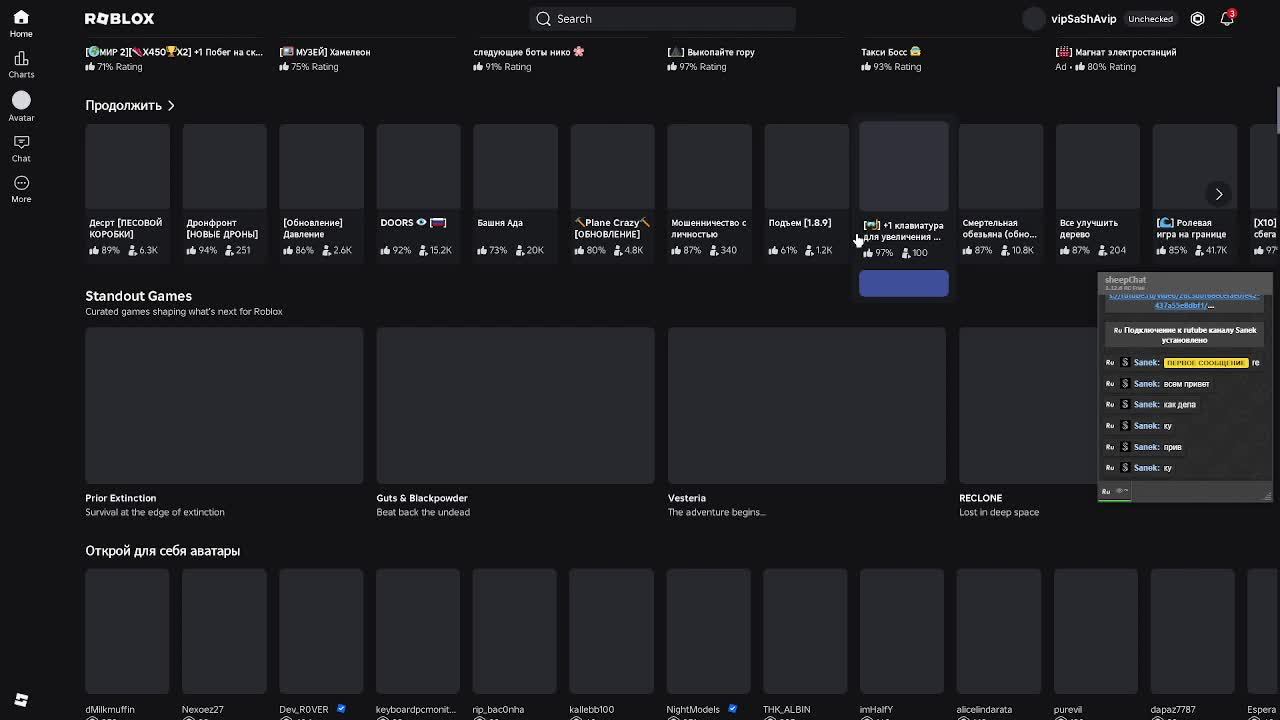Open the Prior Extinction game card
1280x720 pixels.
point(224,422)
